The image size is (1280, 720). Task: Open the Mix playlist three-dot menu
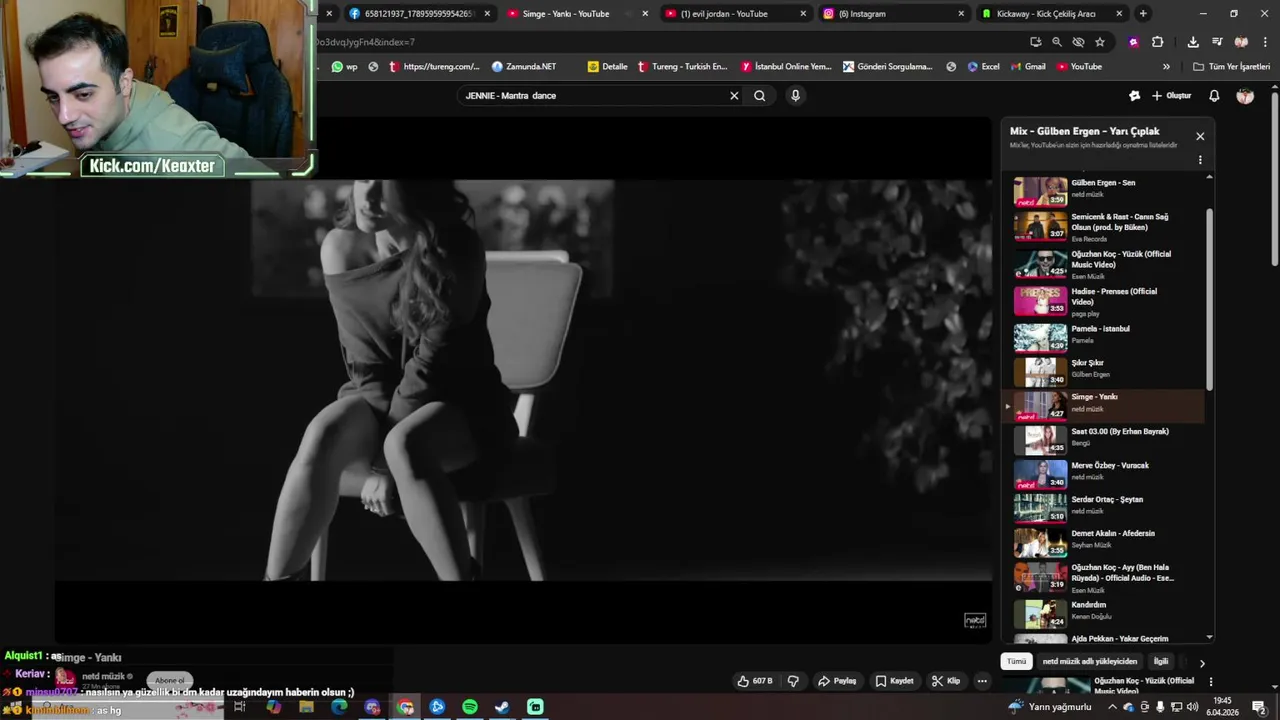point(1200,160)
